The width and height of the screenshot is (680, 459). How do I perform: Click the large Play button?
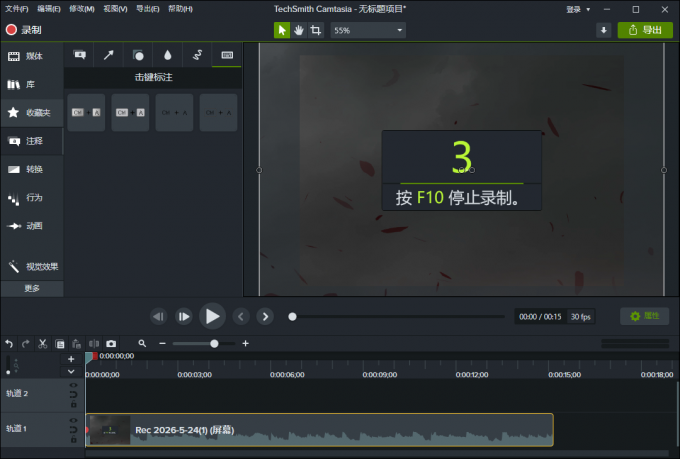(x=212, y=317)
